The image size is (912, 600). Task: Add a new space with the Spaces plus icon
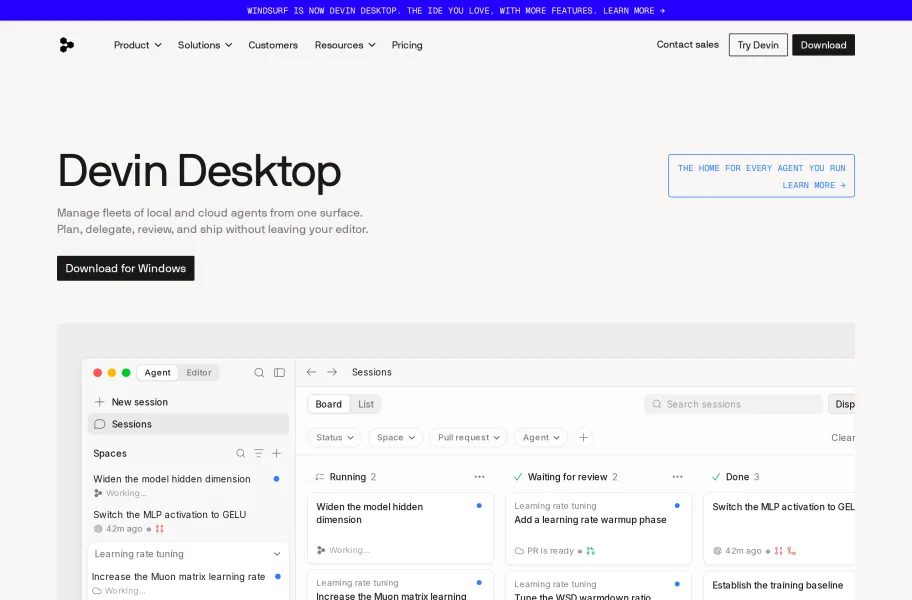click(276, 453)
